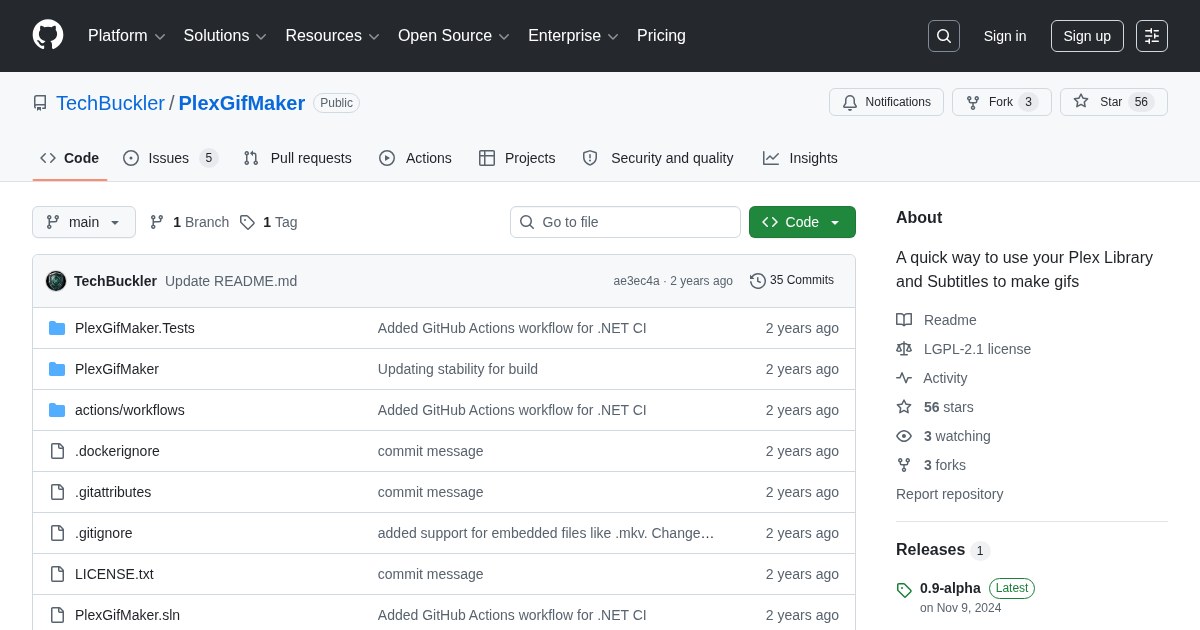Click the book icon next to Readme

tap(904, 320)
